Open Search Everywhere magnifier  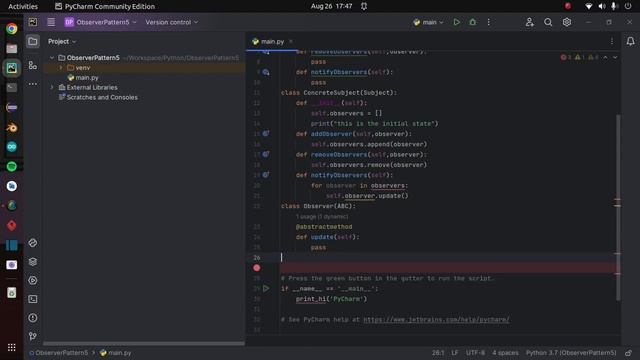[548, 22]
